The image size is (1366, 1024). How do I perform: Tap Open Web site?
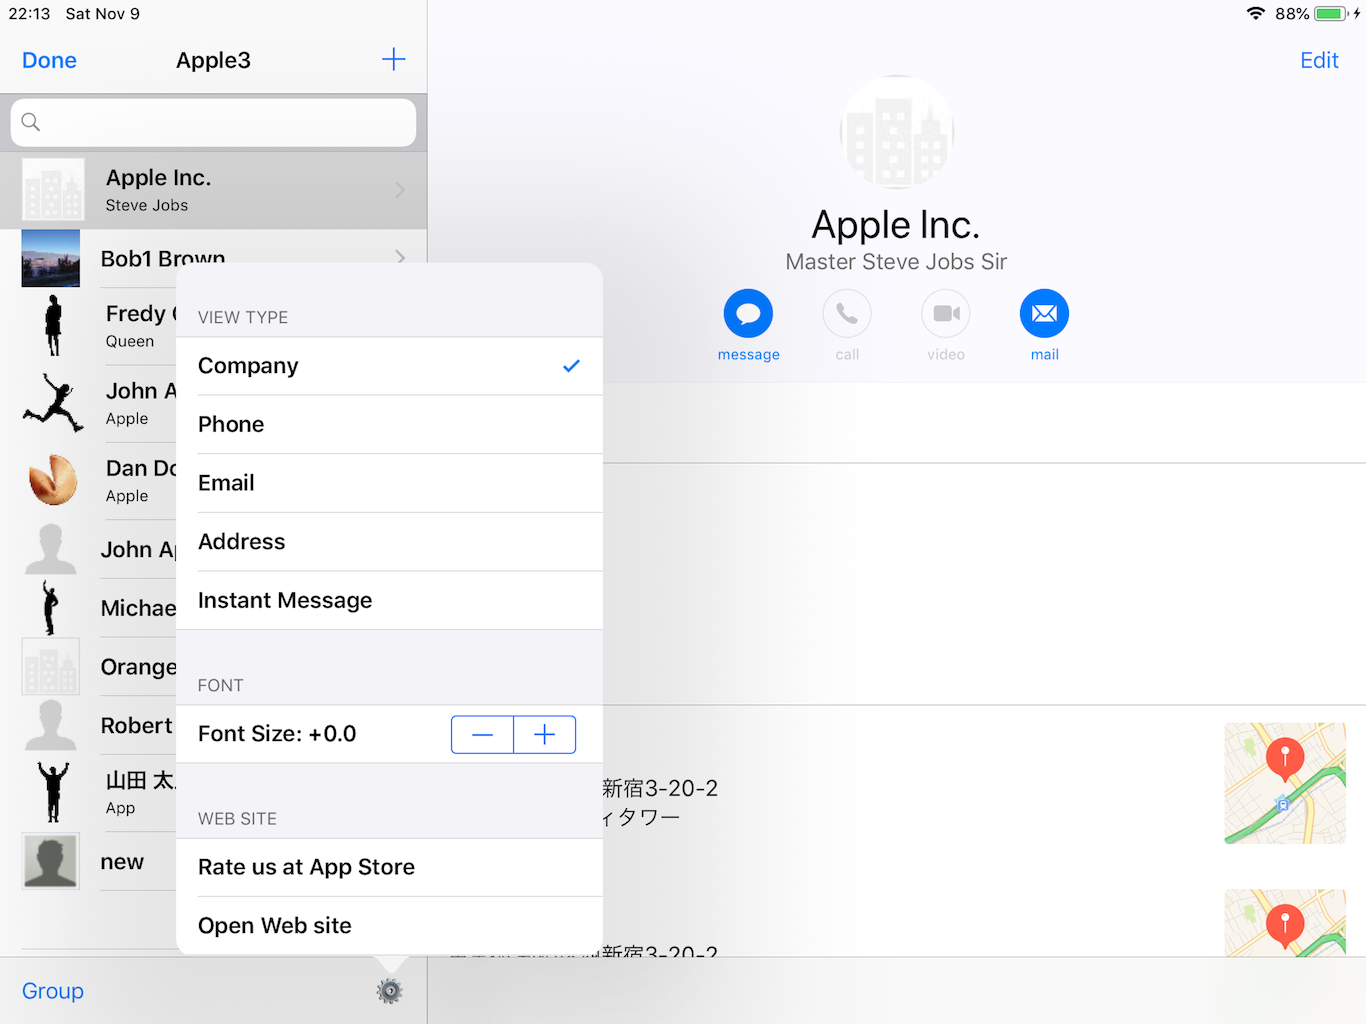[x=389, y=925]
